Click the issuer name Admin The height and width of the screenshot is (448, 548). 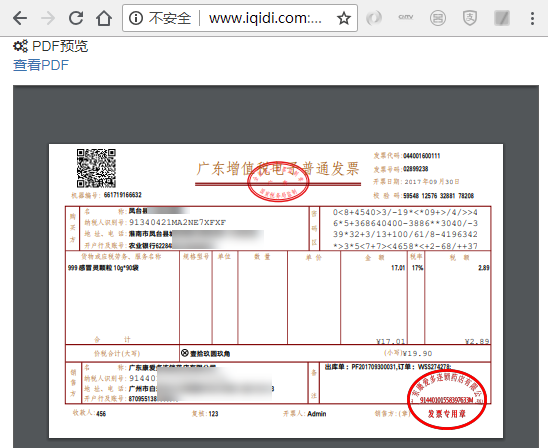pyautogui.click(x=317, y=414)
